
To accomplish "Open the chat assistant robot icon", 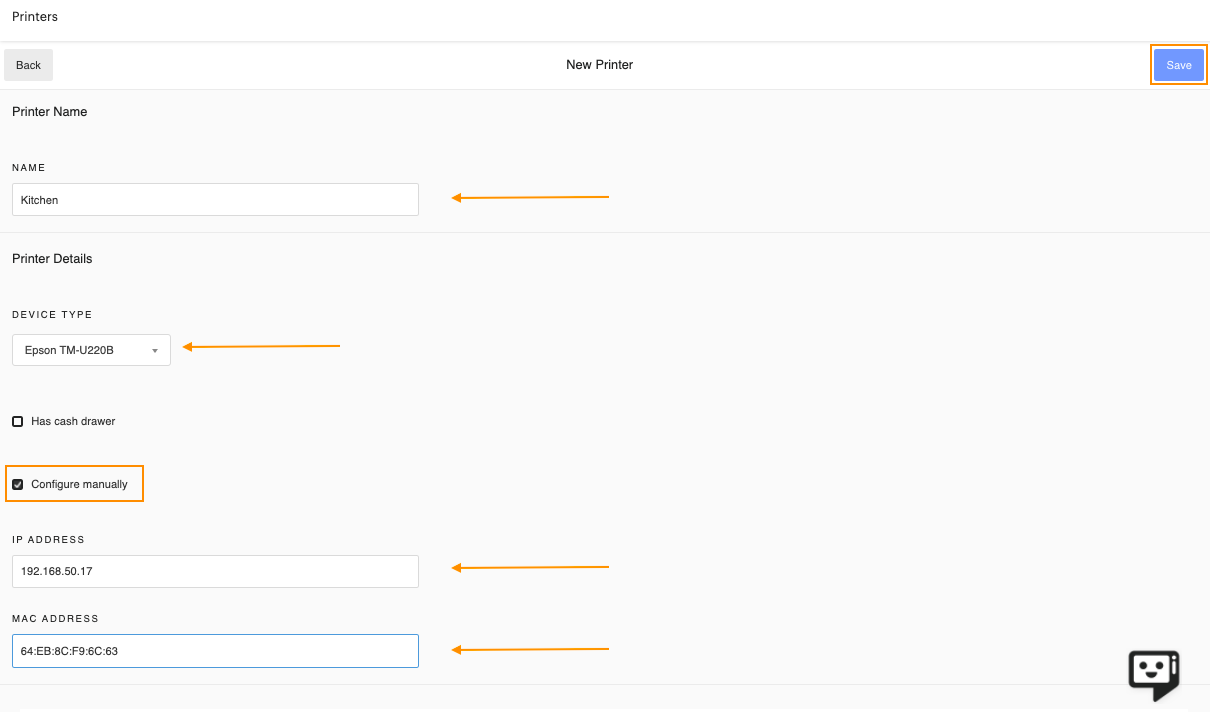I will [x=1153, y=674].
